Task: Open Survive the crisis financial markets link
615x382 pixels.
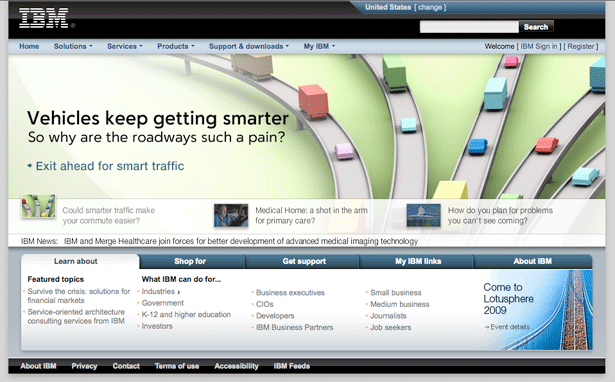Action: tap(78, 296)
